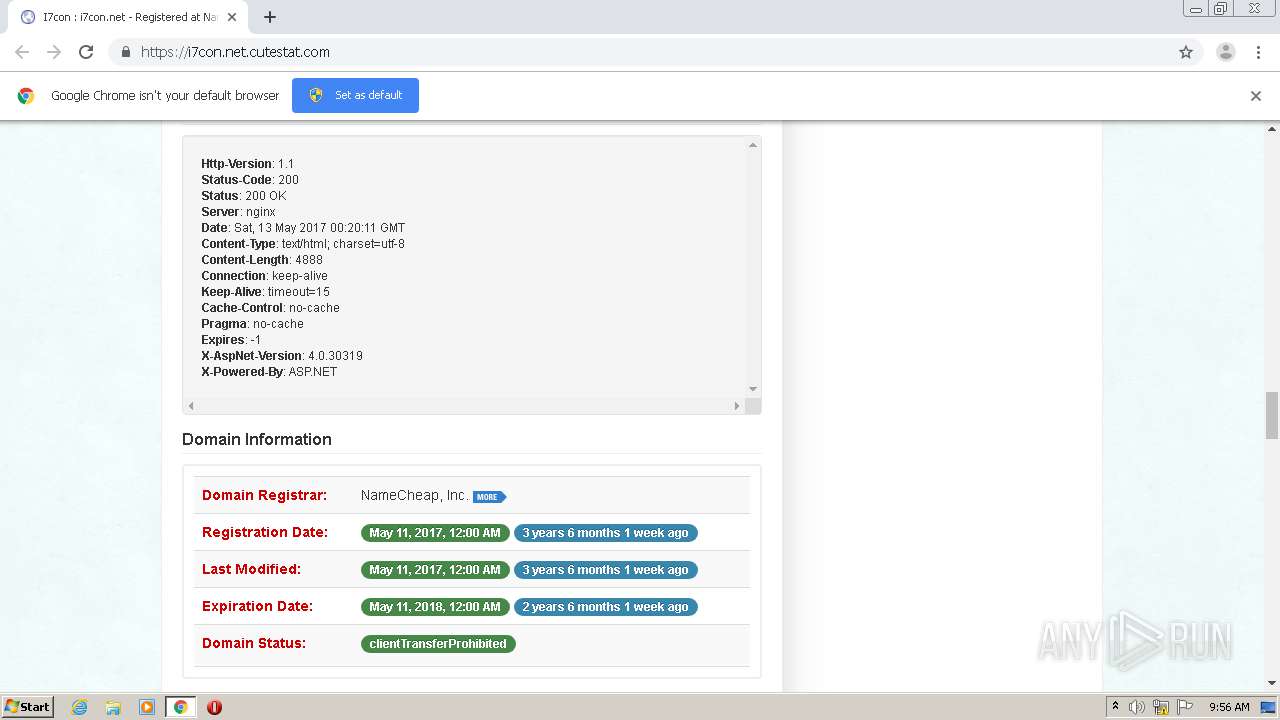Image resolution: width=1280 pixels, height=720 pixels.
Task: Open a new browser tab
Action: point(270,17)
